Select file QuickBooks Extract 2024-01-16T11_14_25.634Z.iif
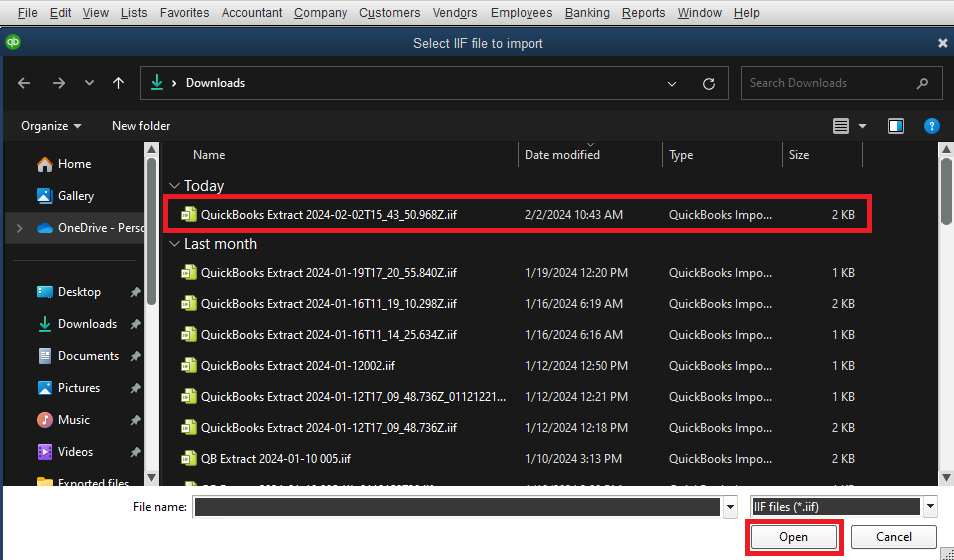 tap(518, 335)
